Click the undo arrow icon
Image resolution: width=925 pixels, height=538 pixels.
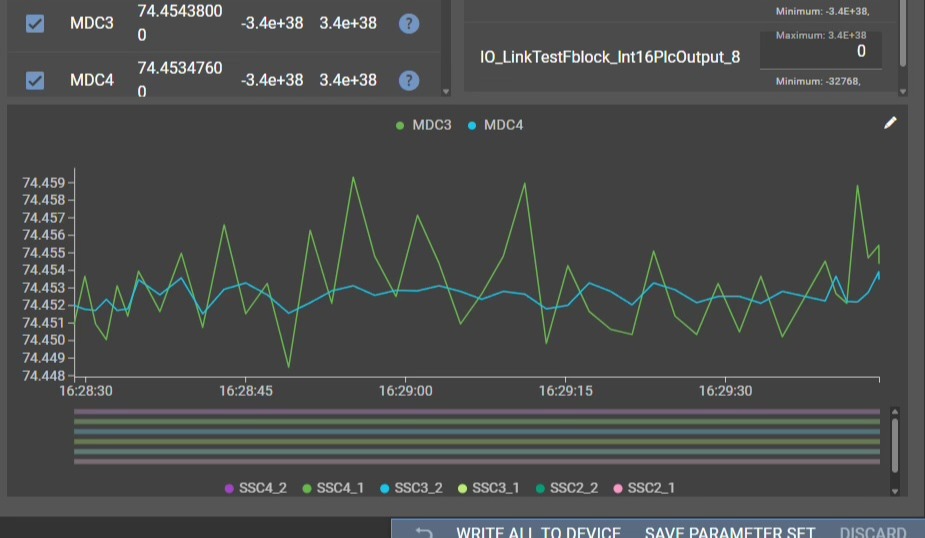click(x=424, y=532)
